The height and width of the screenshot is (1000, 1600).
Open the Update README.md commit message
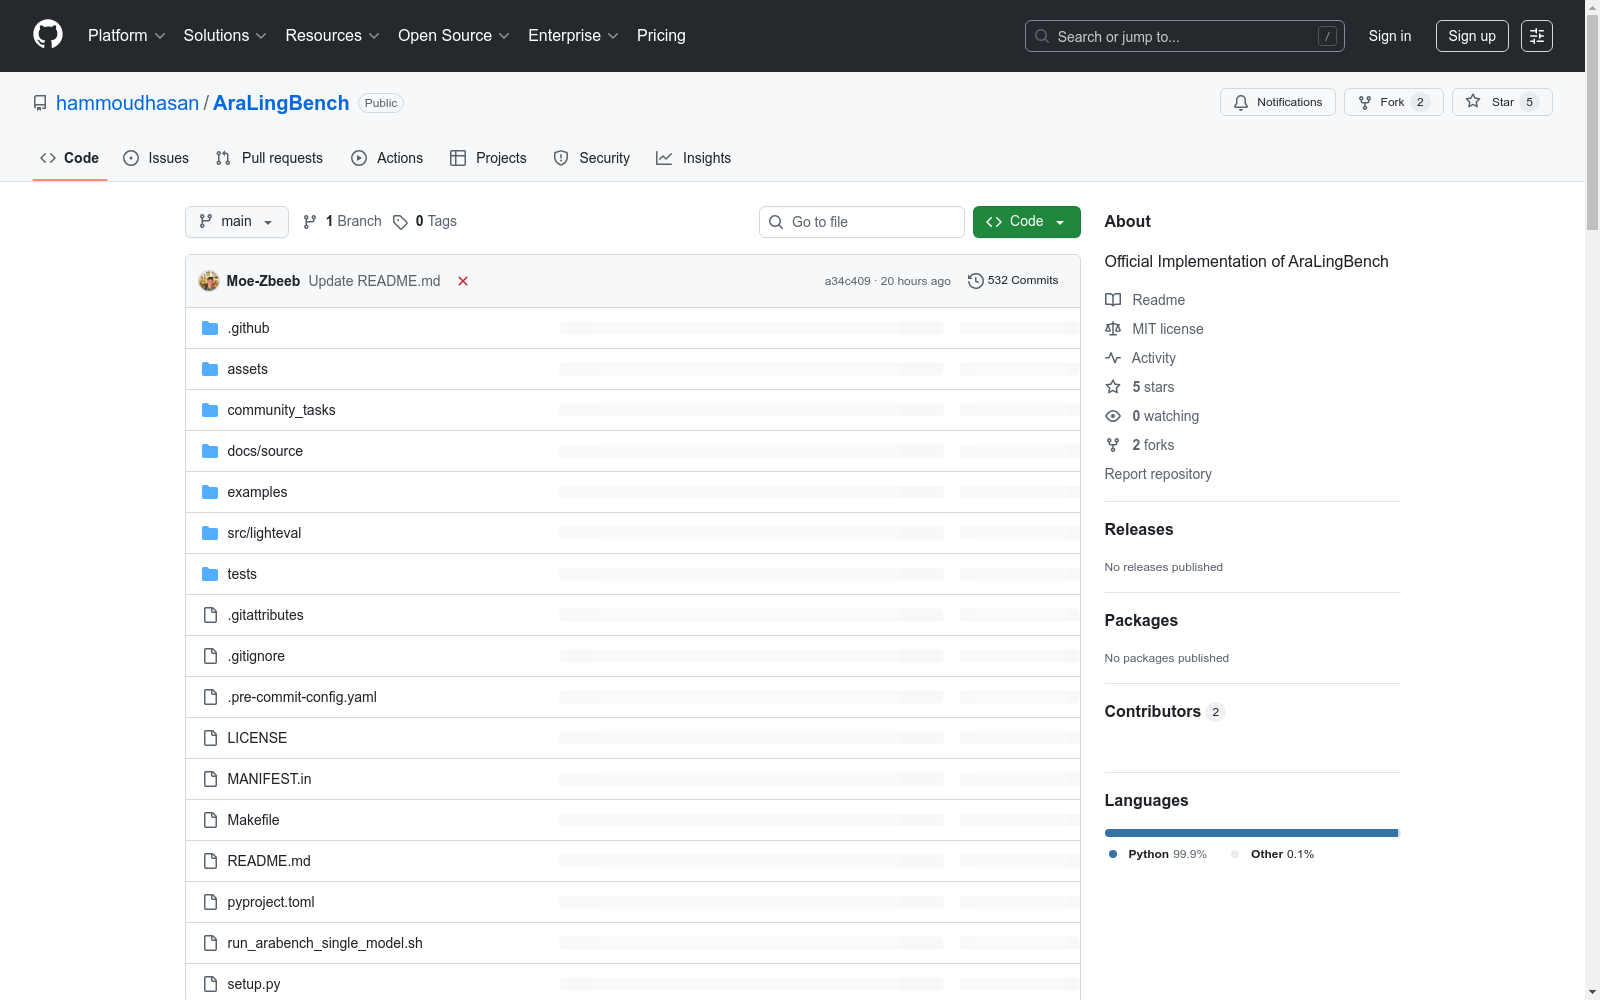[374, 281]
